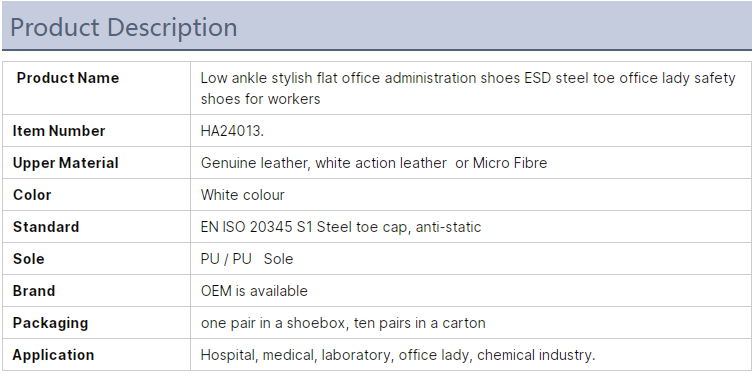This screenshot has width=756, height=374.
Task: Click the product name text about office safety shoes
Action: pos(468,88)
